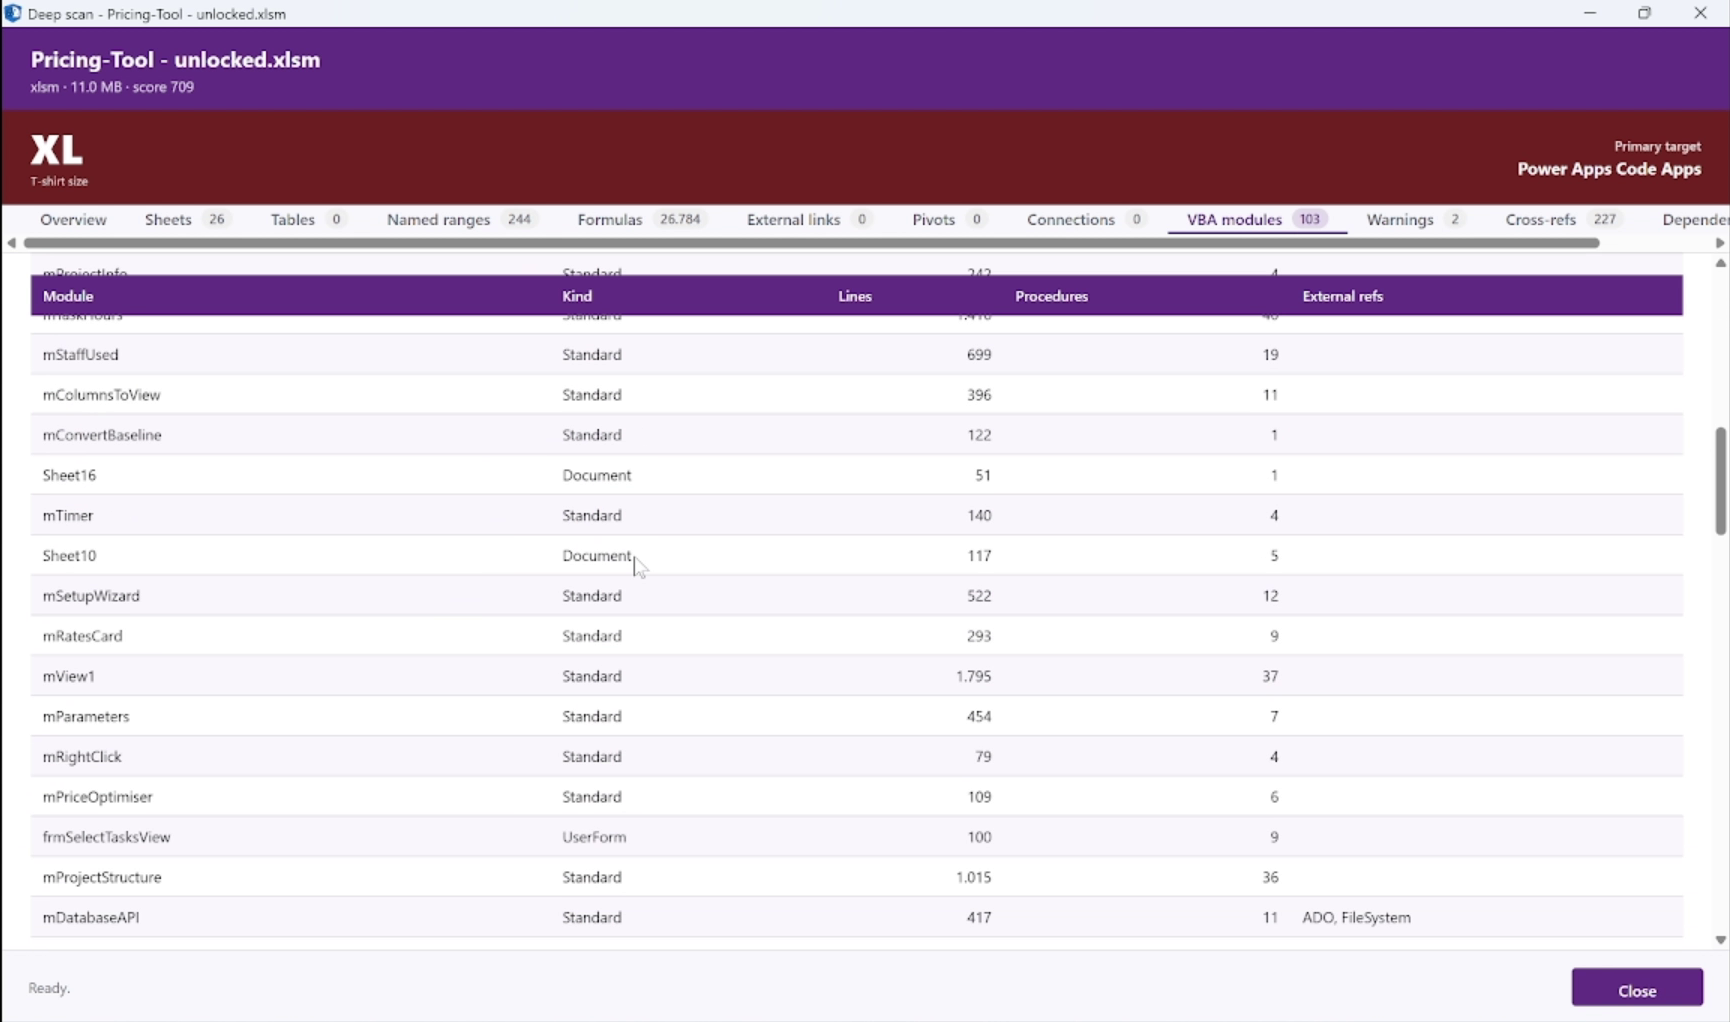The height and width of the screenshot is (1022, 1730).
Task: Go to the Formulas tab
Action: click(x=641, y=219)
